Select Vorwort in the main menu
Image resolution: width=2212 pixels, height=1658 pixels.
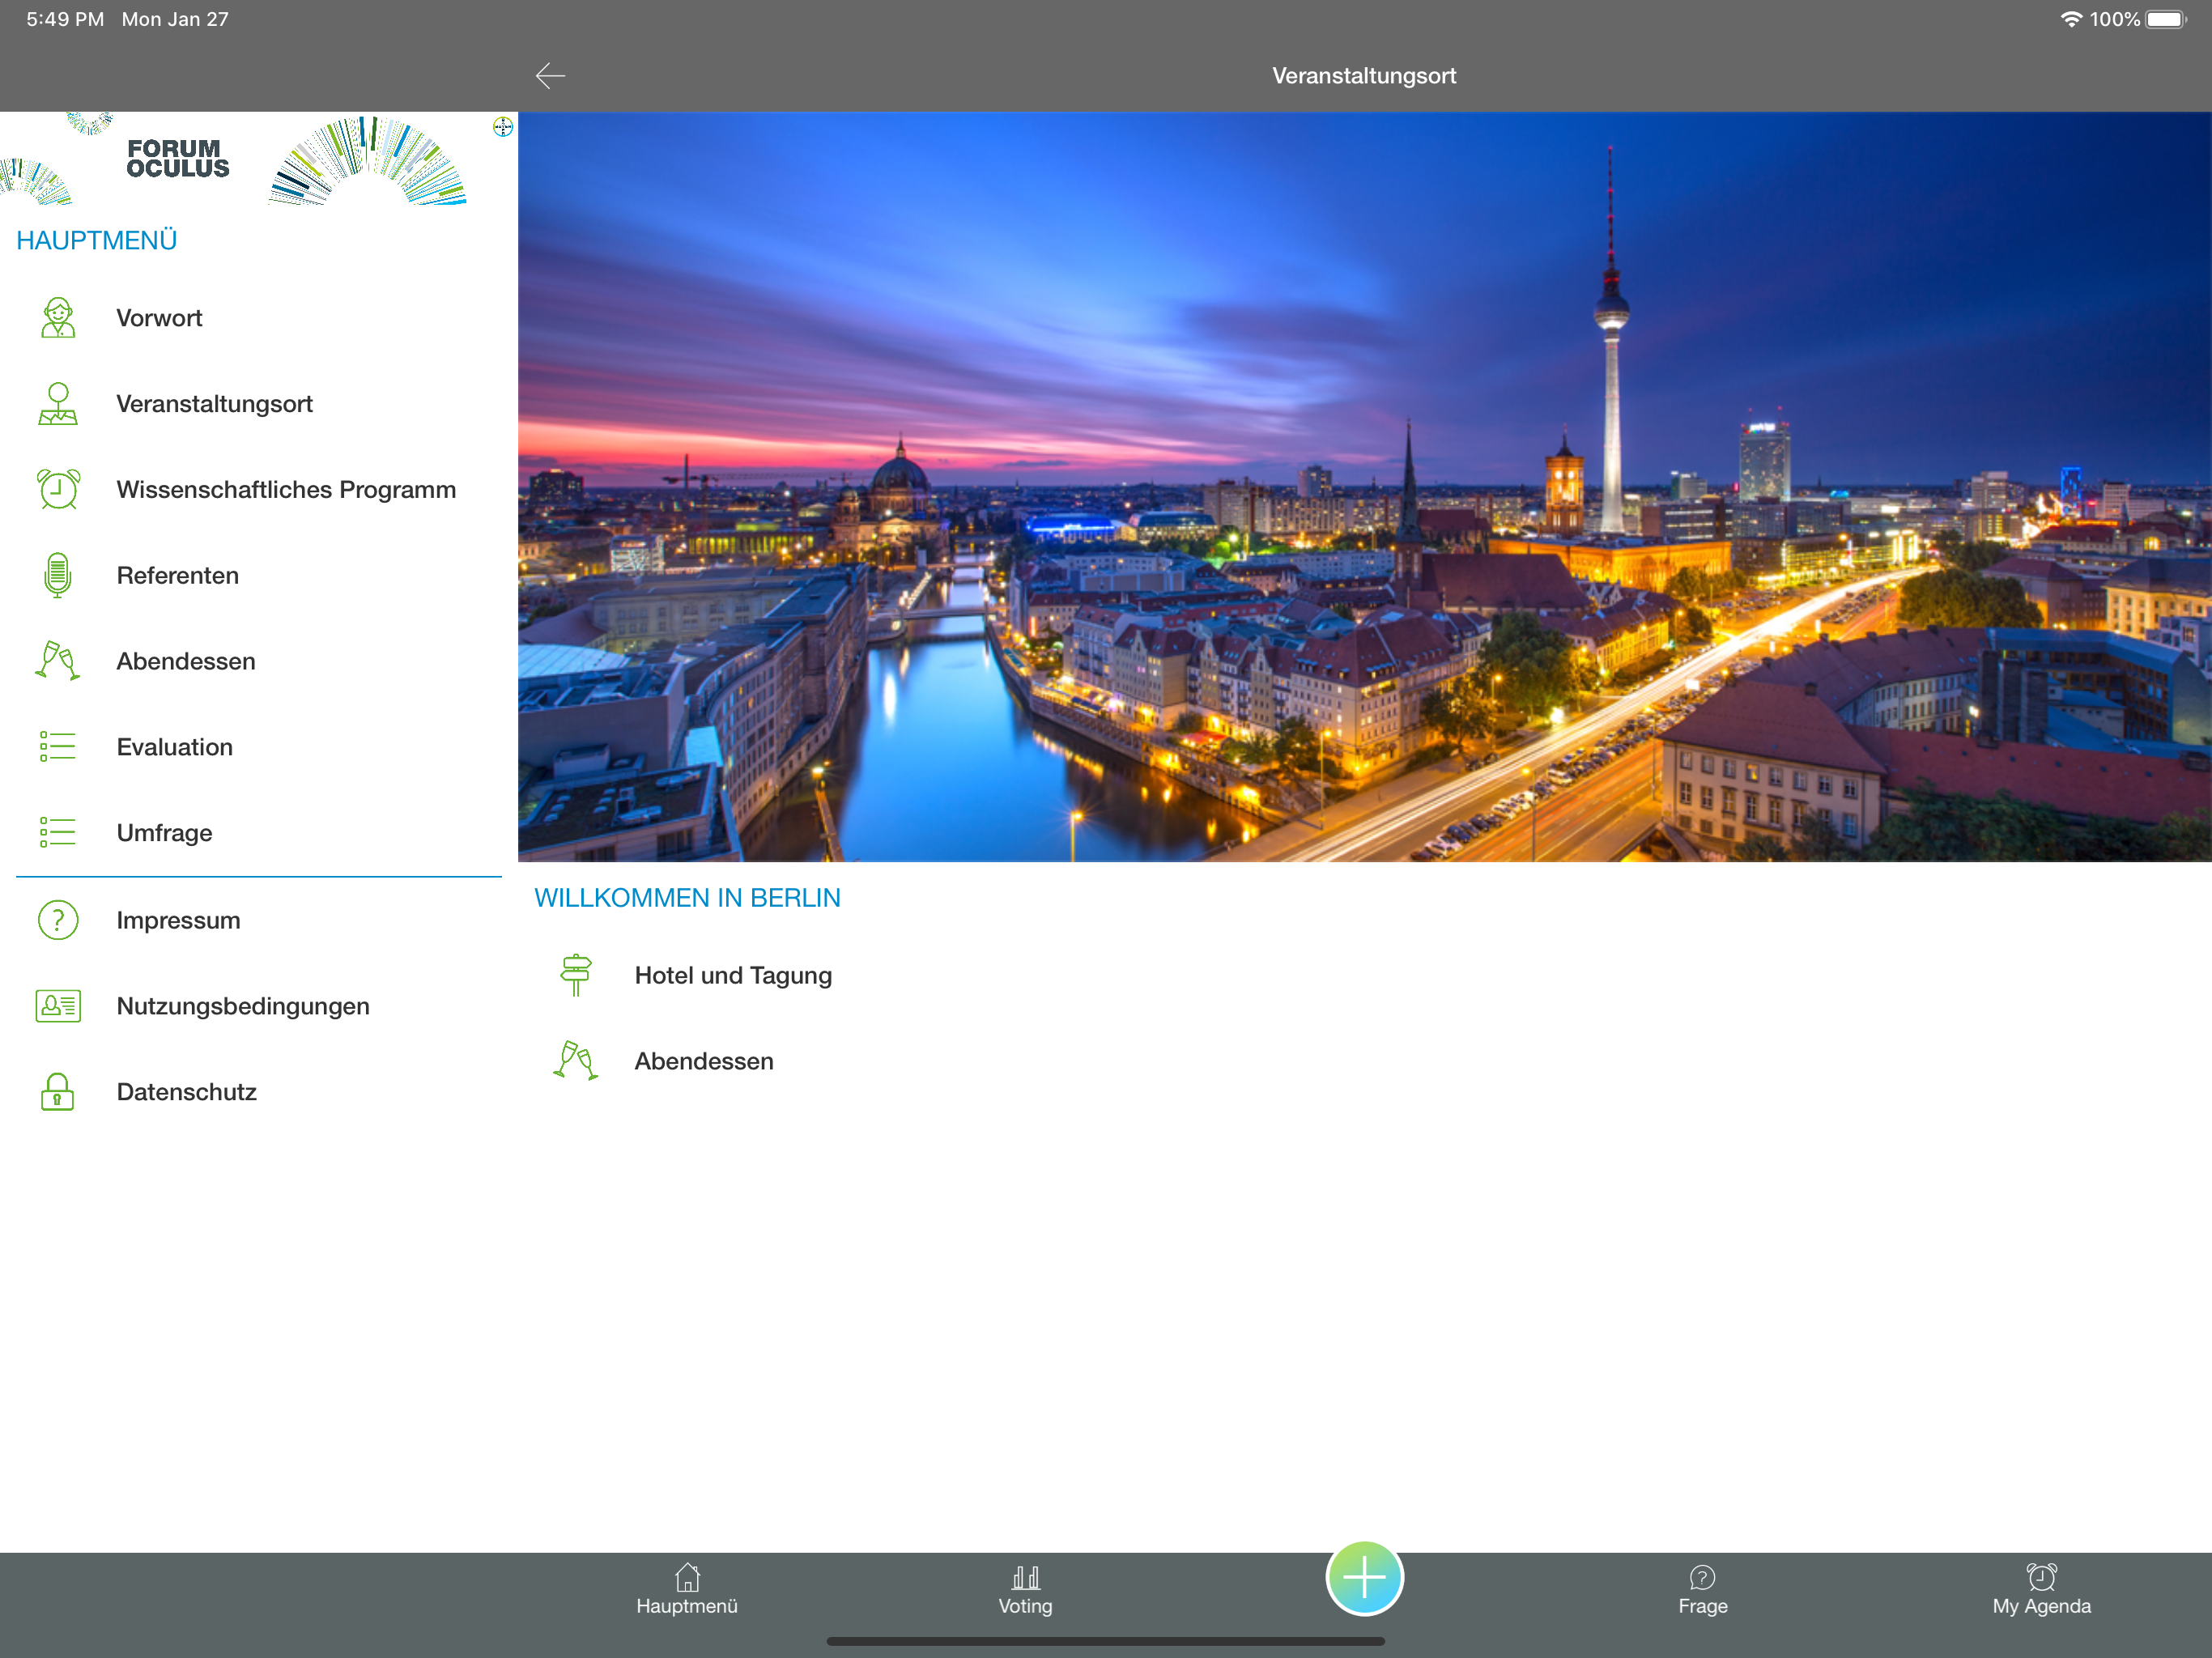(x=259, y=318)
